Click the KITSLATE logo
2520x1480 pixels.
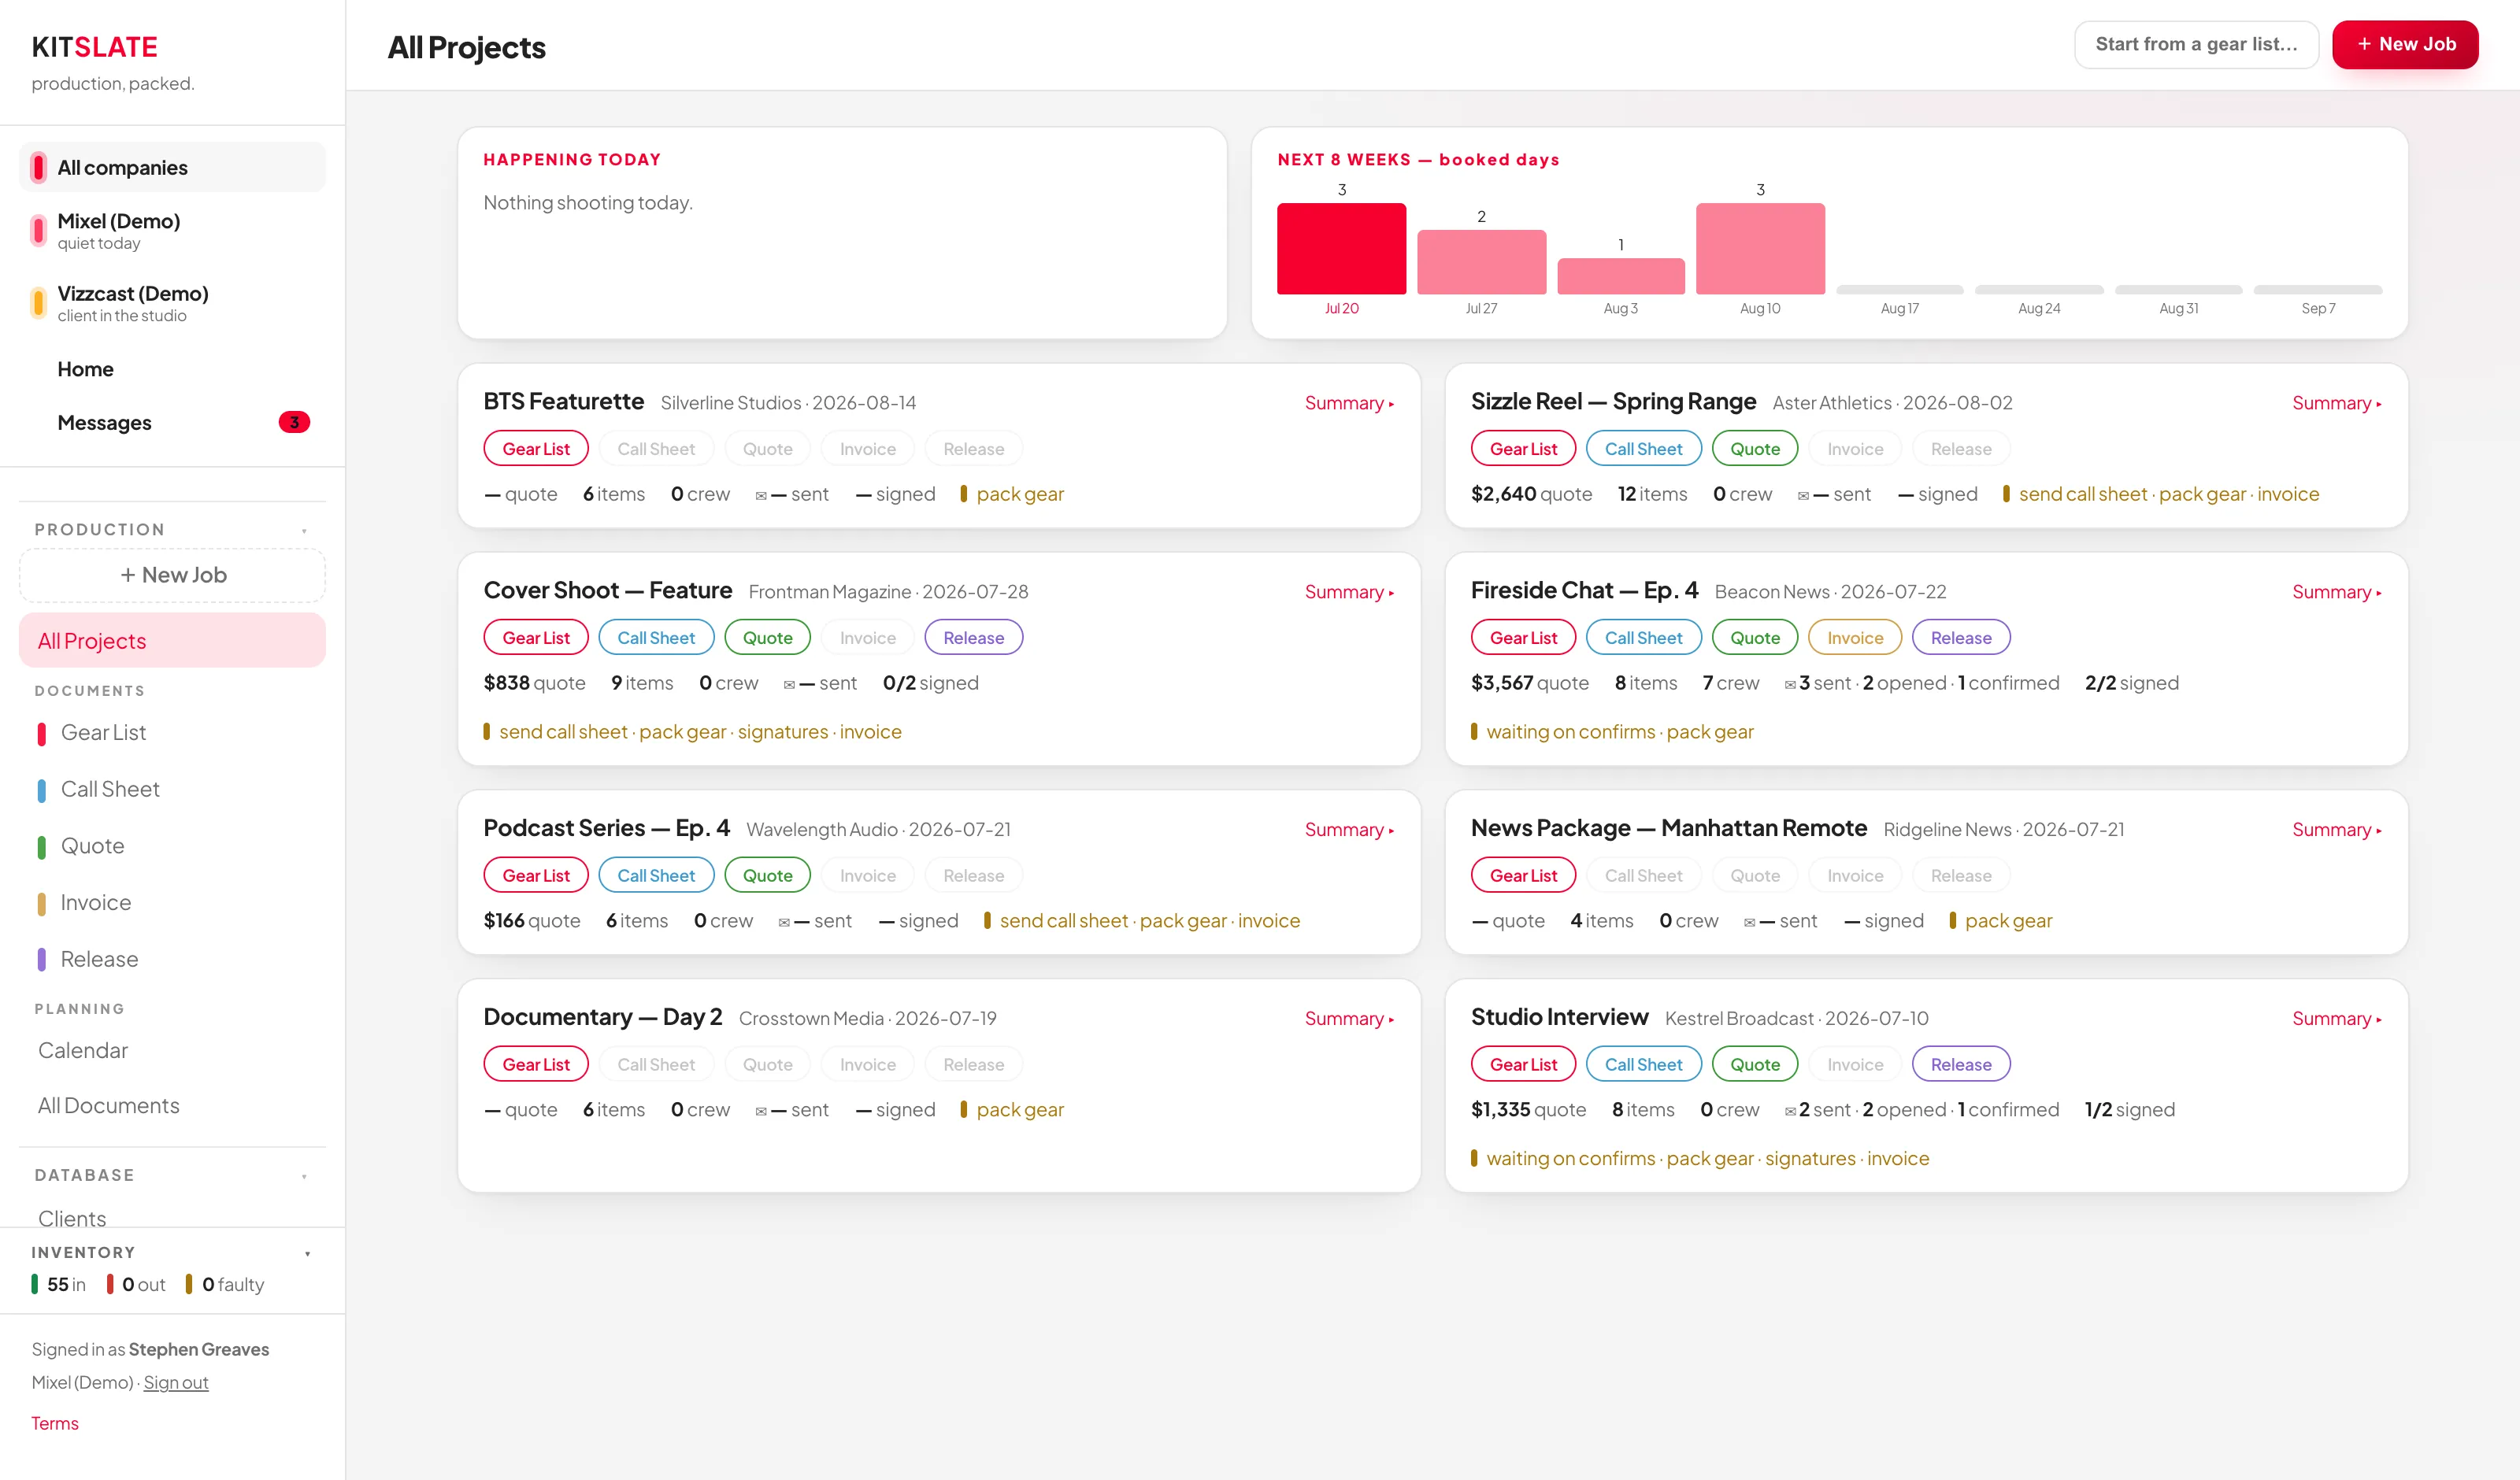coord(94,47)
